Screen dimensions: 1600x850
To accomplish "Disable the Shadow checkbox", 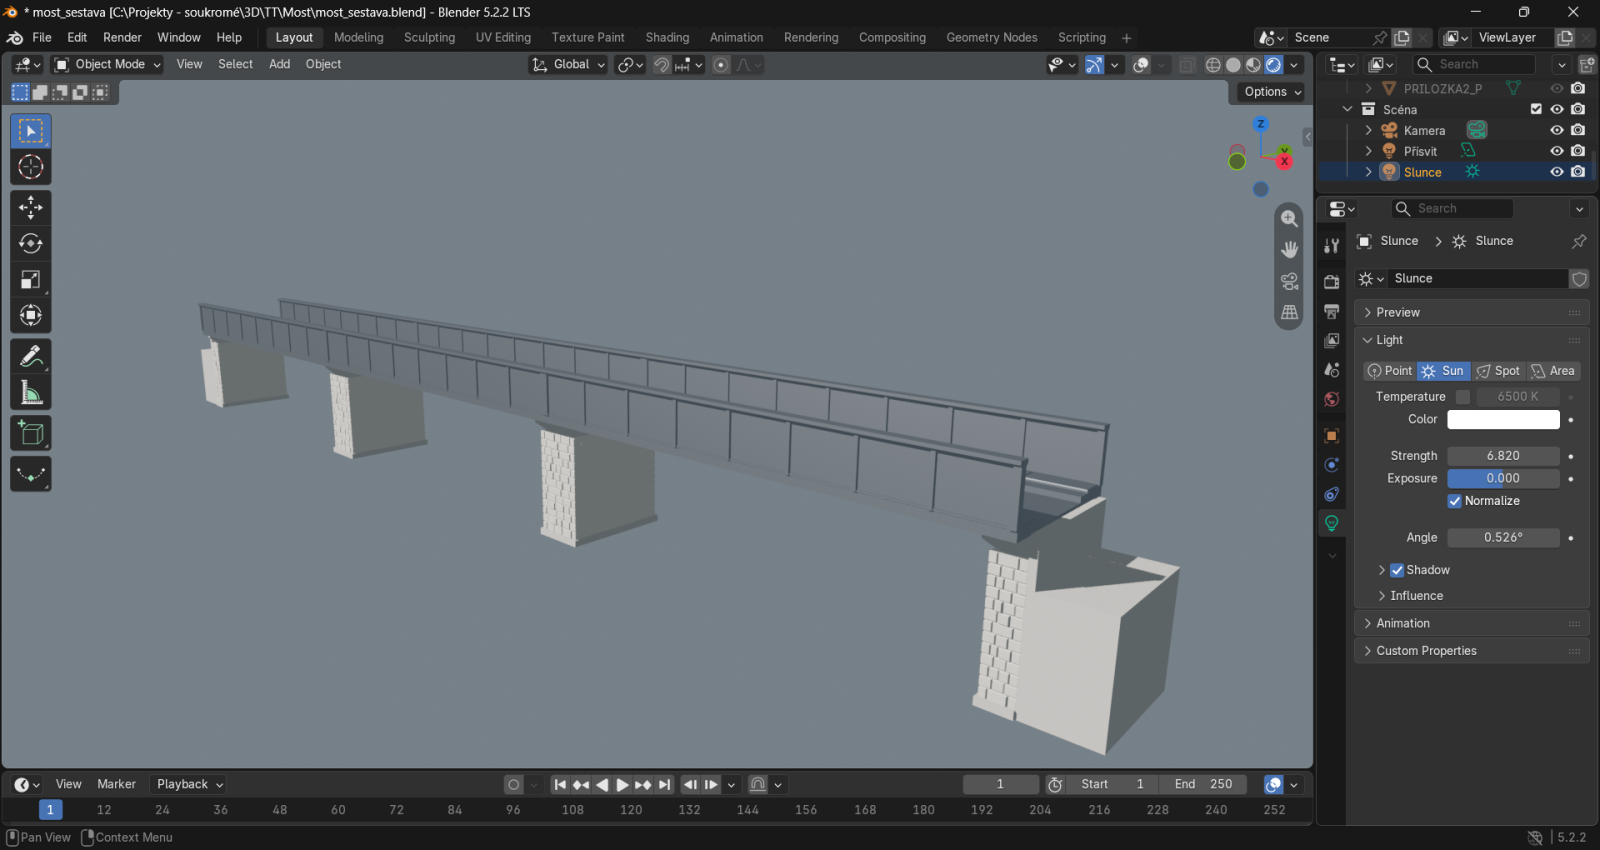I will click(1397, 570).
